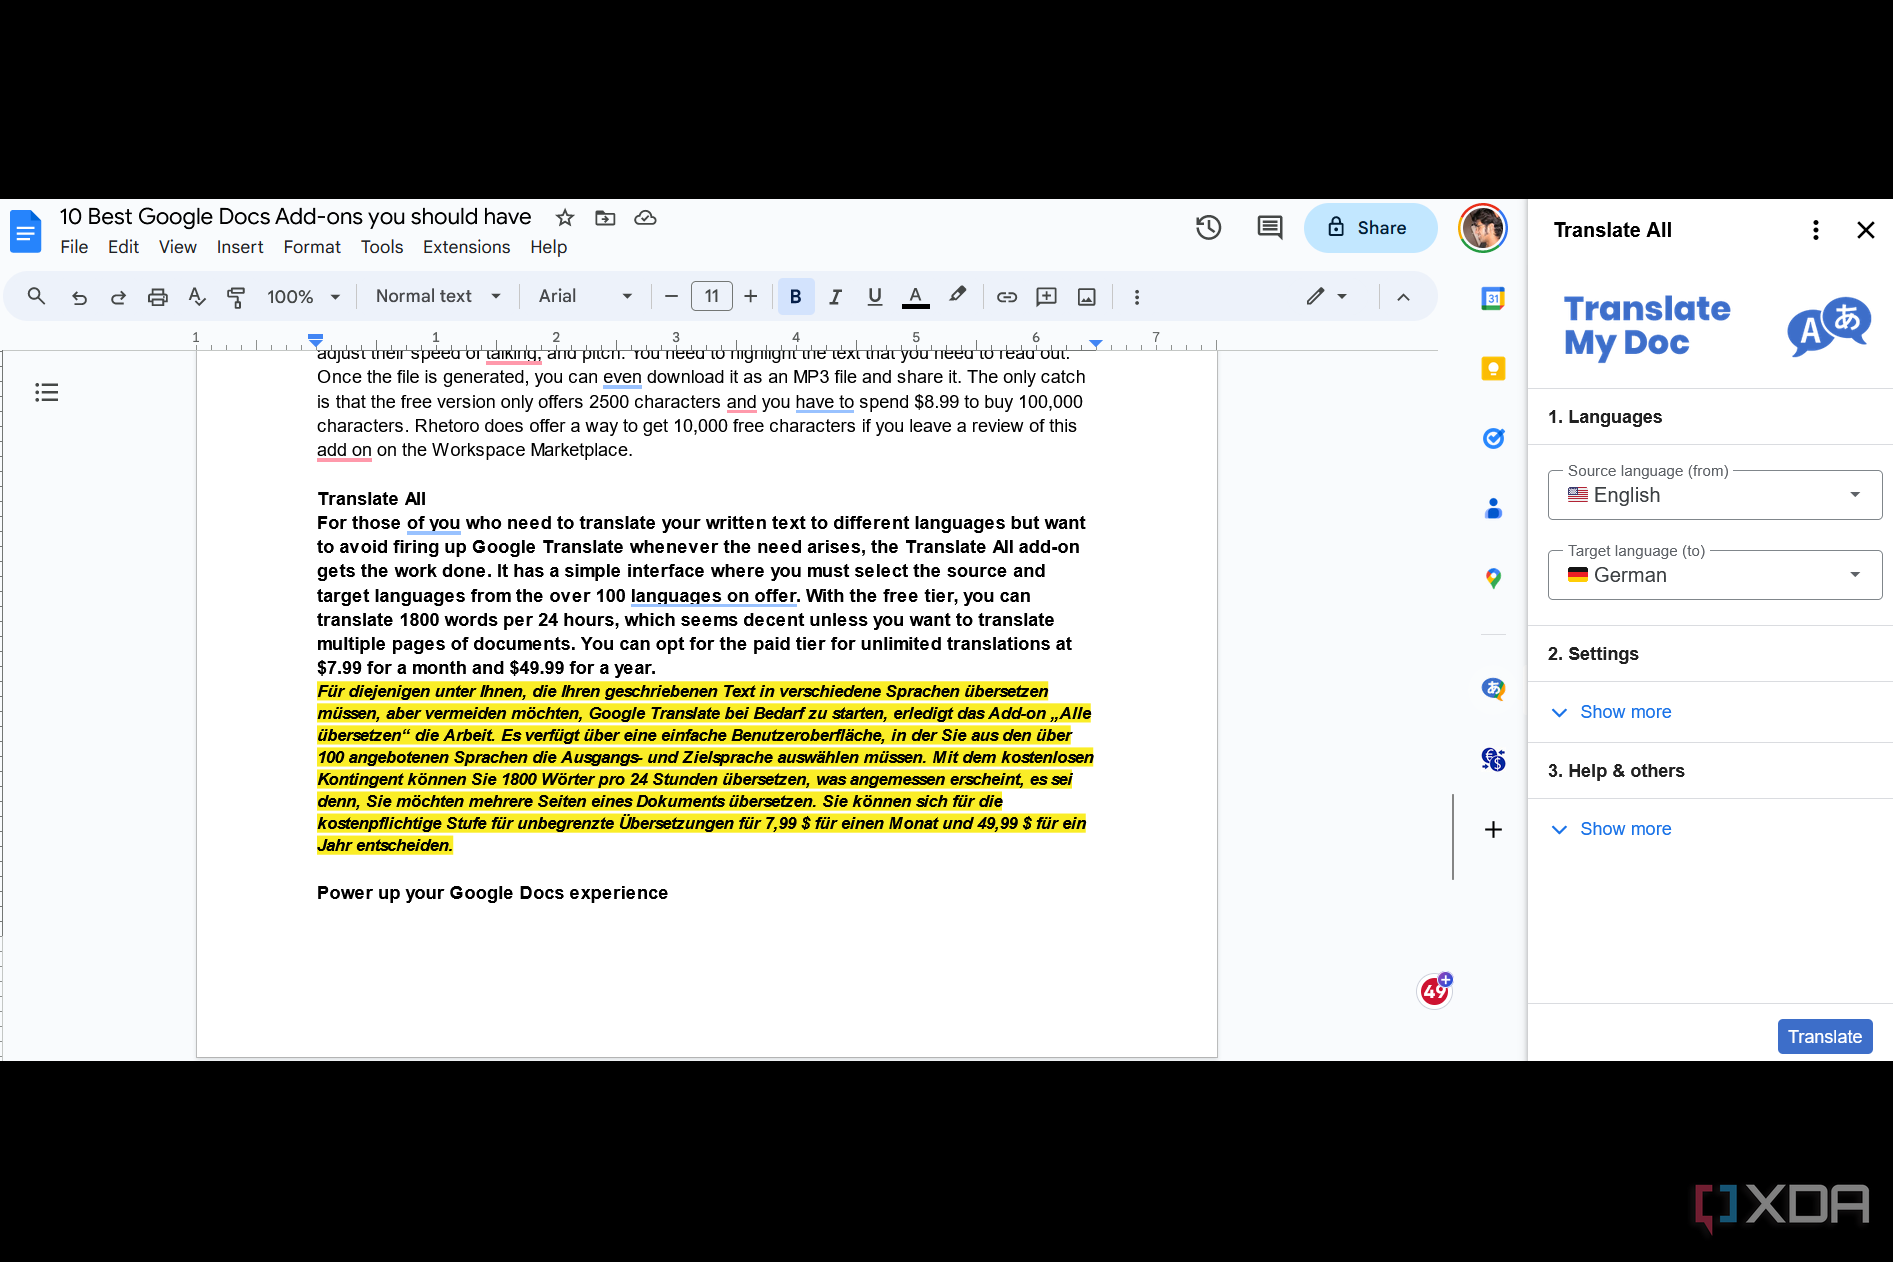Click the Share button
Image resolution: width=1893 pixels, height=1262 pixels.
click(1370, 228)
